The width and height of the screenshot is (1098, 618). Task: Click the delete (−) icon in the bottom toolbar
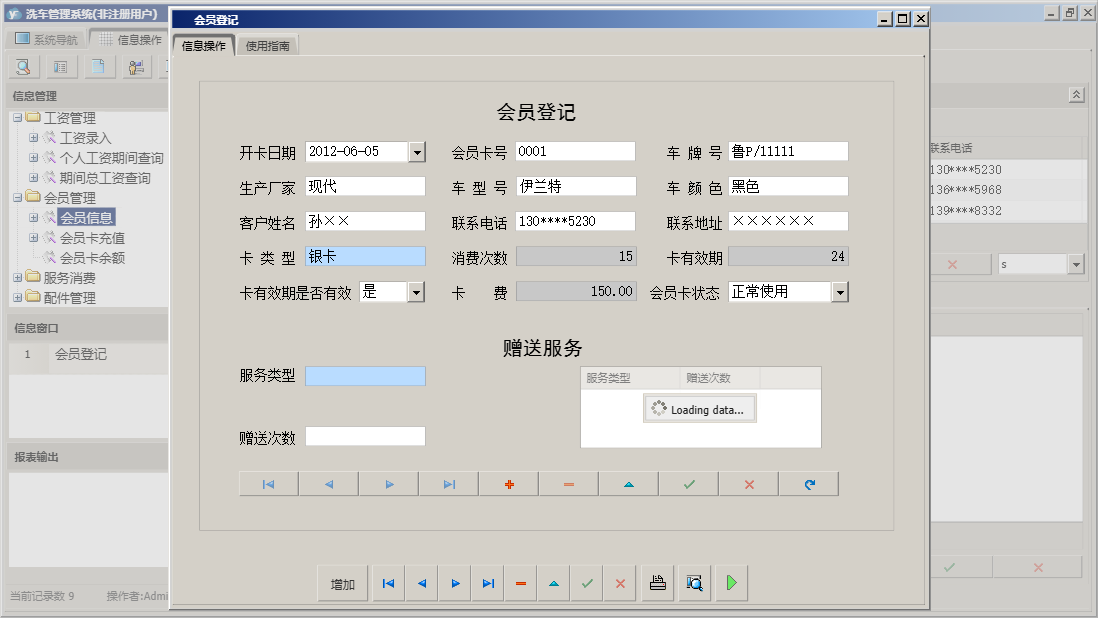click(x=520, y=583)
